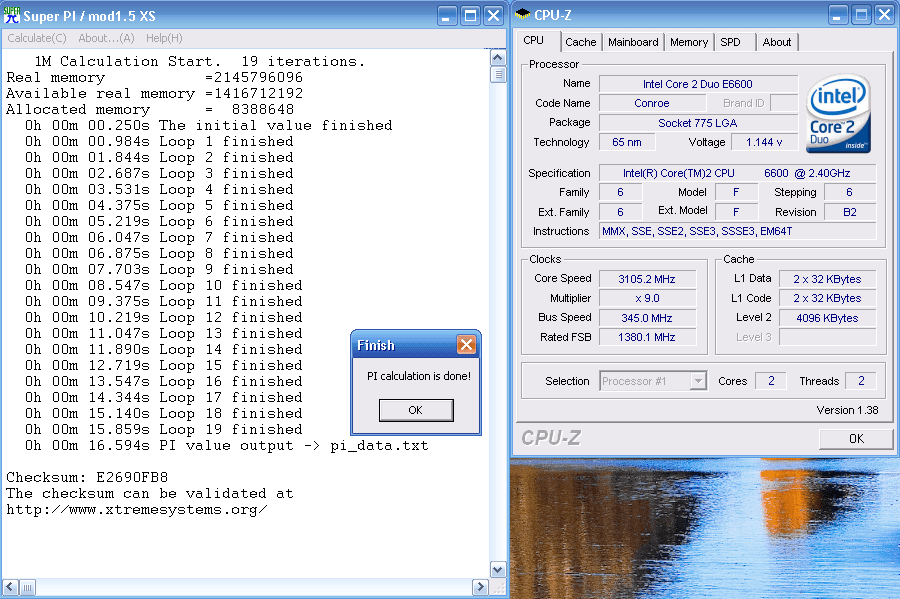Click the Revision value B2

click(850, 212)
